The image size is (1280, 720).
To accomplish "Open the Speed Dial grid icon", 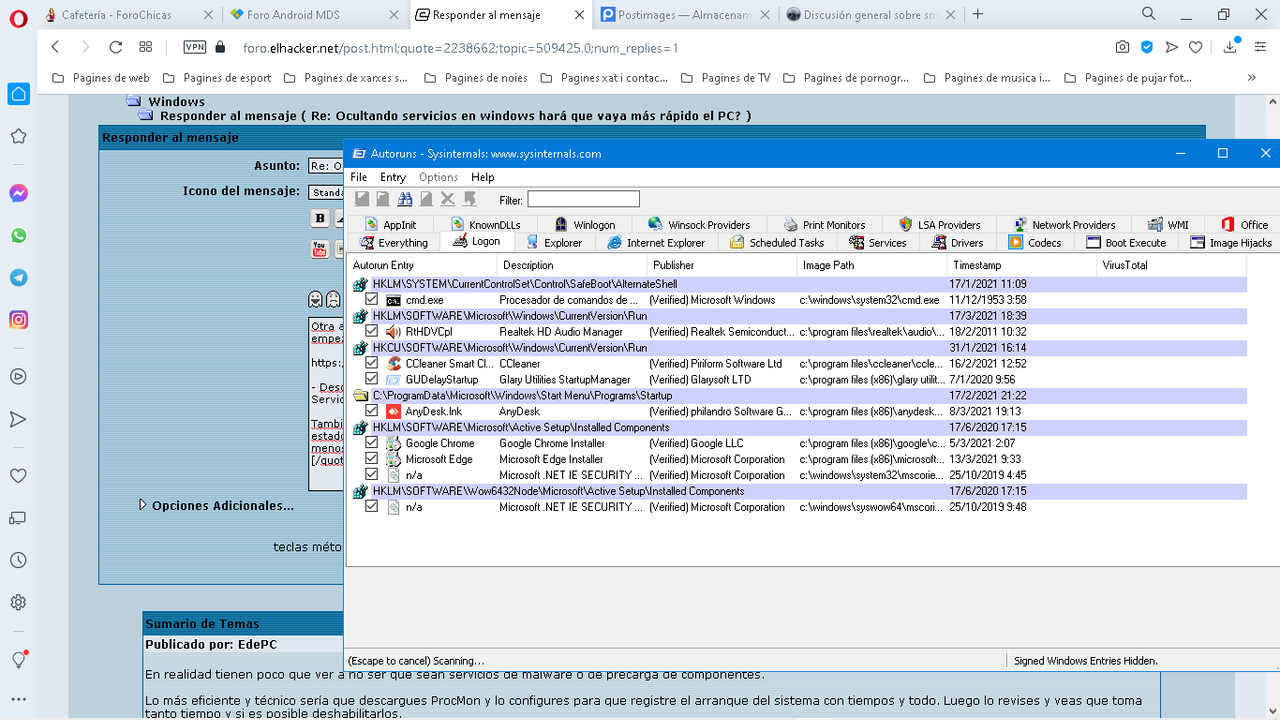I will coord(145,47).
